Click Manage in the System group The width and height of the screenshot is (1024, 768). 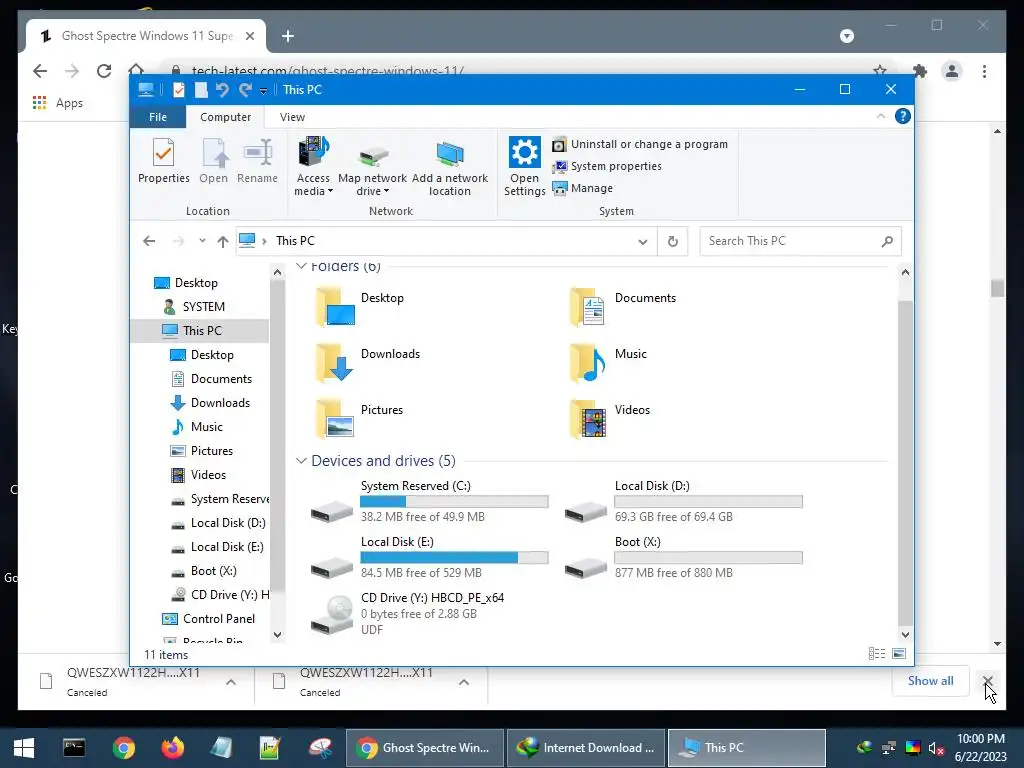583,188
